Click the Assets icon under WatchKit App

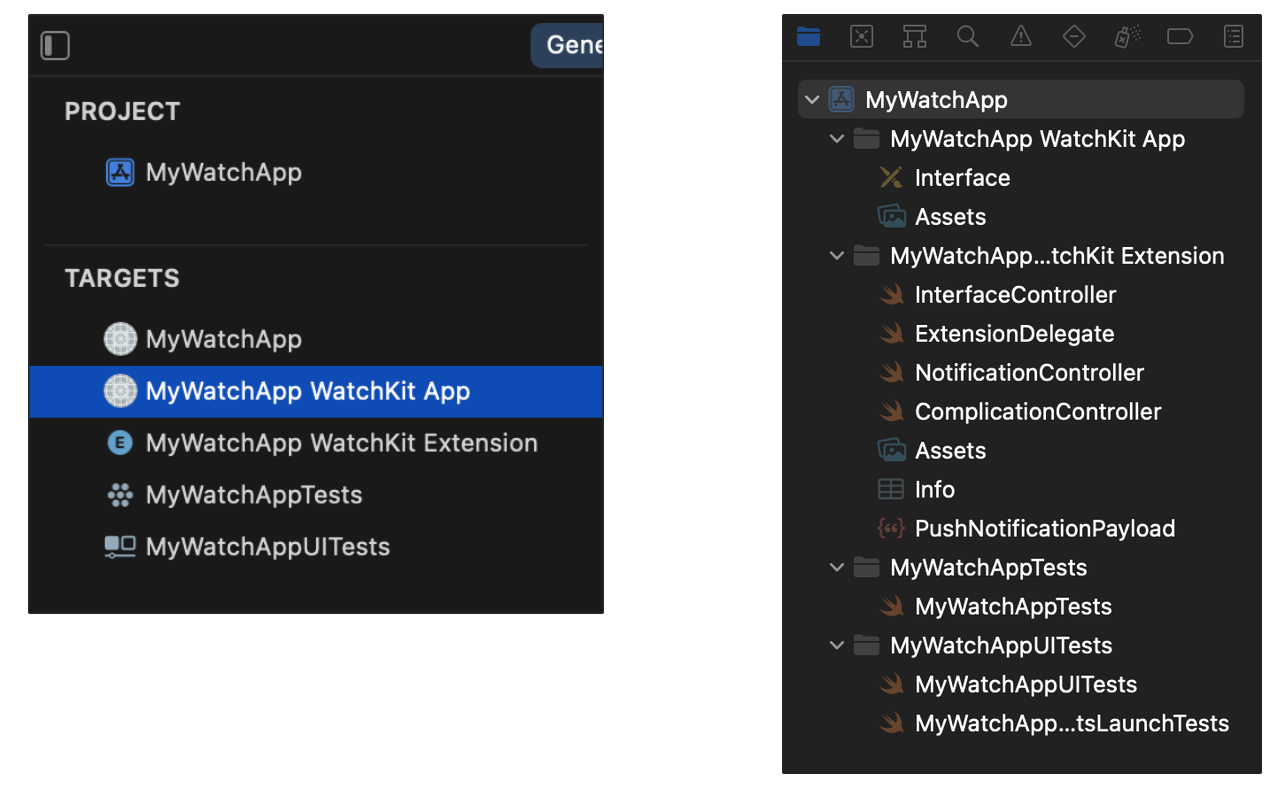coord(891,217)
